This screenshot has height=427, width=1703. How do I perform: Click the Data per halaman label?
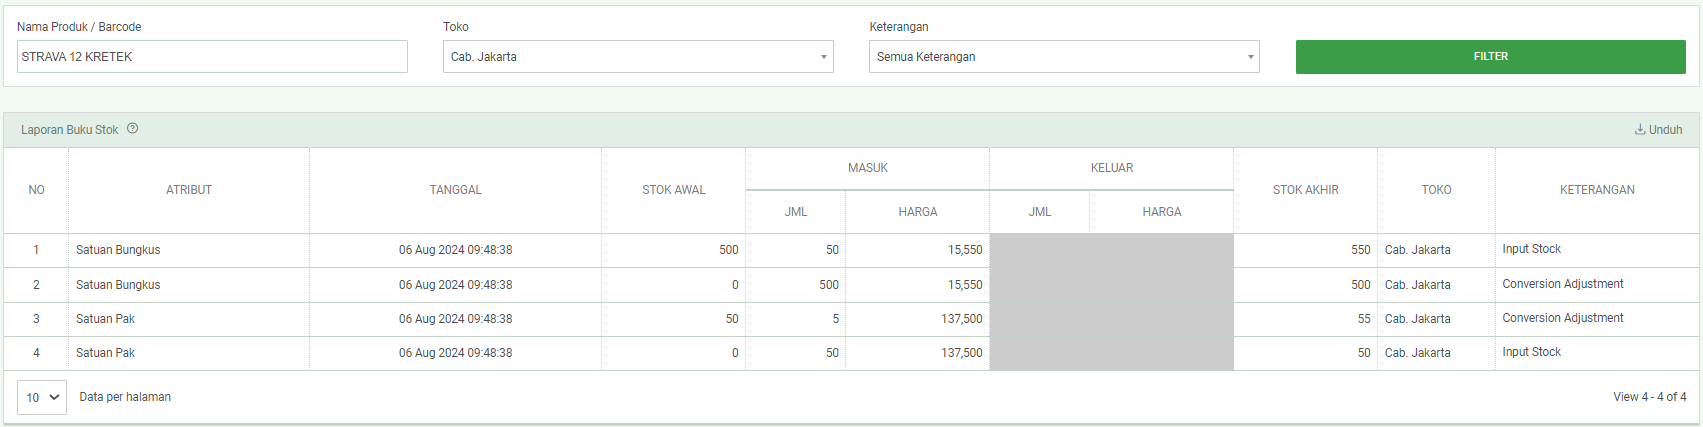pos(125,397)
